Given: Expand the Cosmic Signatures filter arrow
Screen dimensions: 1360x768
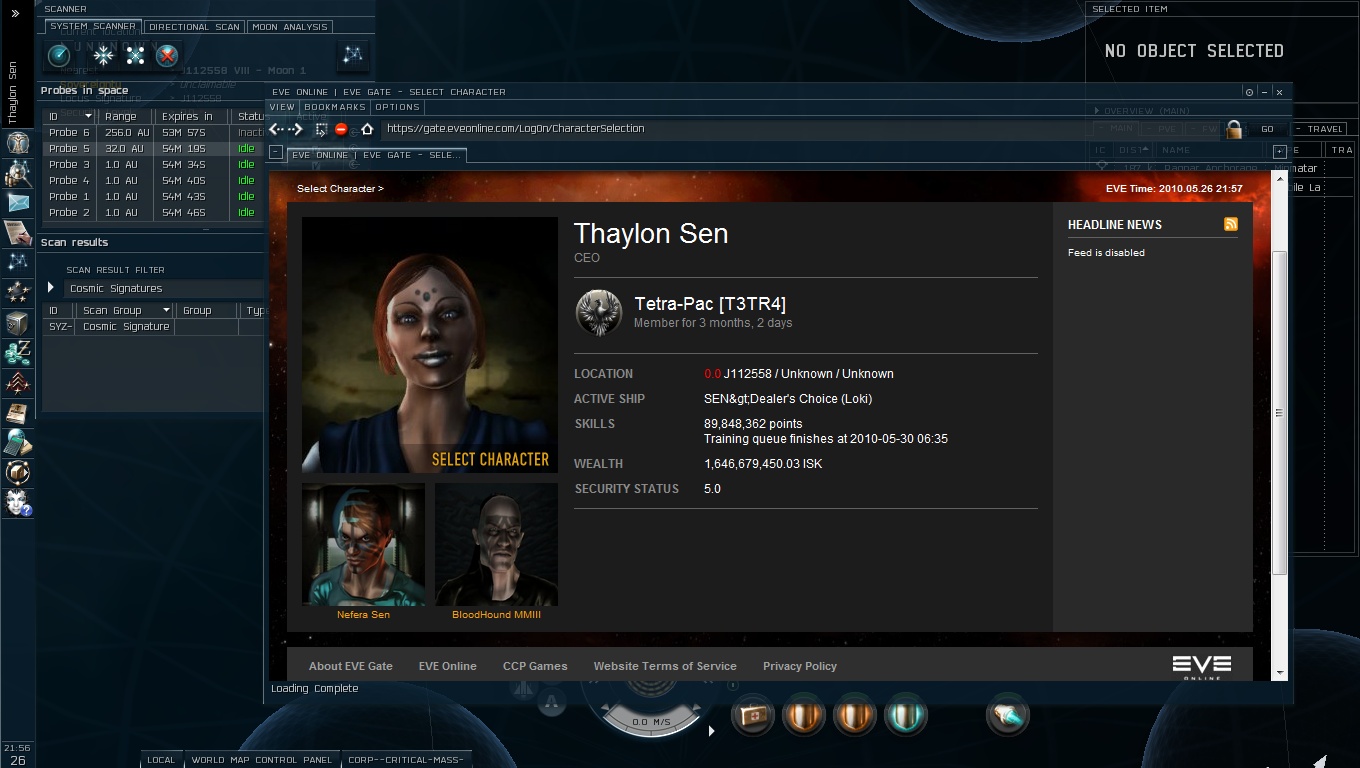Looking at the screenshot, I should 51,288.
